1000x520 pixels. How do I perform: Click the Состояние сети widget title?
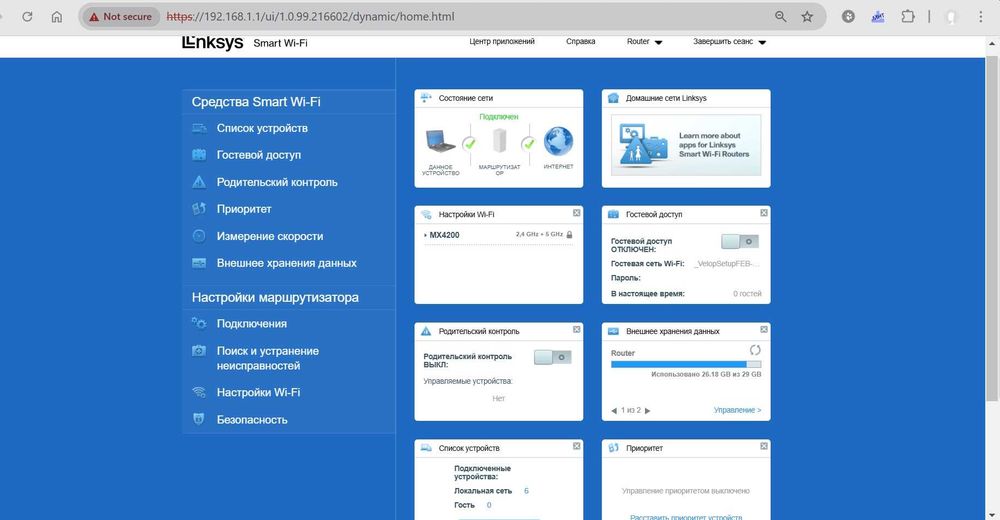pos(466,98)
